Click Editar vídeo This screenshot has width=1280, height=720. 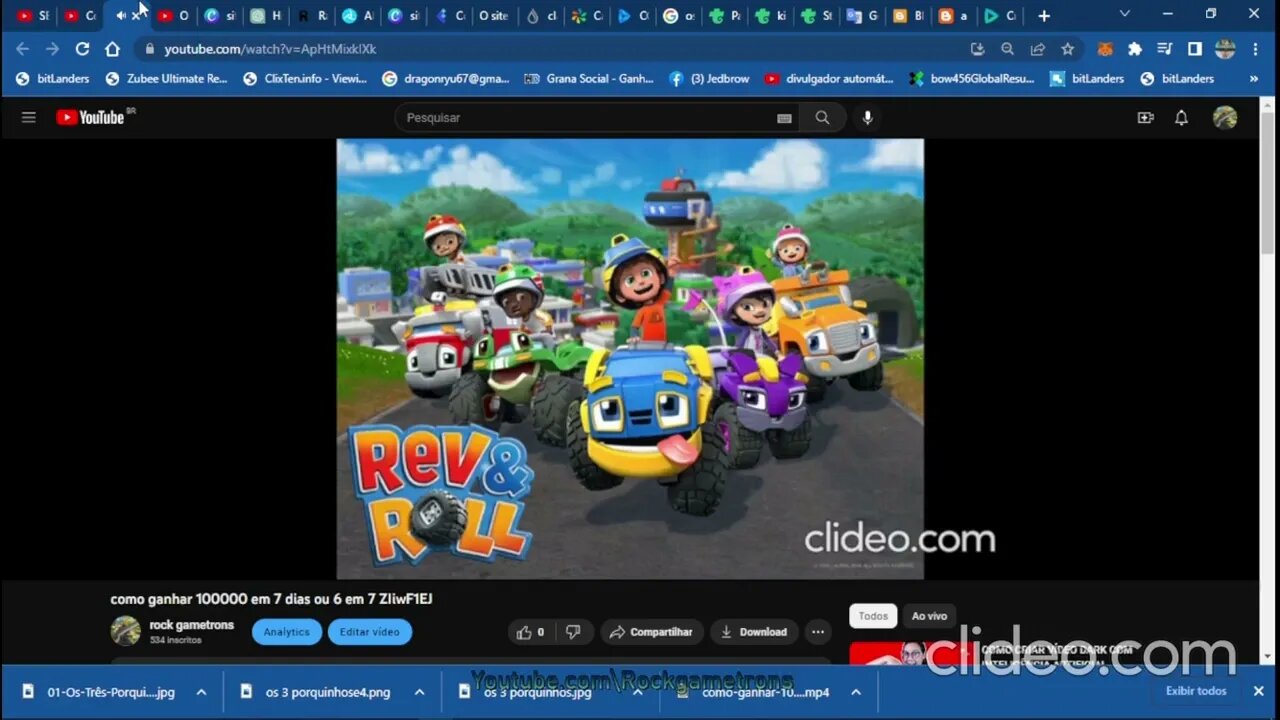pyautogui.click(x=370, y=632)
